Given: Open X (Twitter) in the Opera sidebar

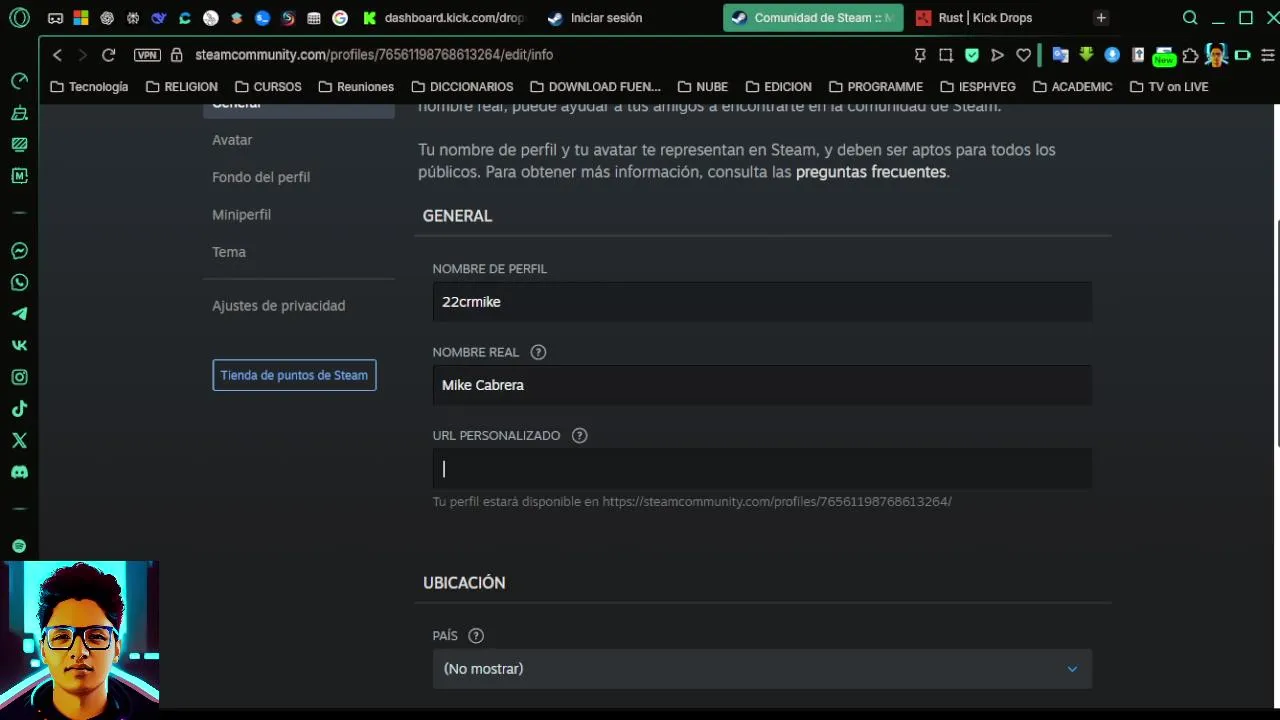Looking at the screenshot, I should [19, 440].
